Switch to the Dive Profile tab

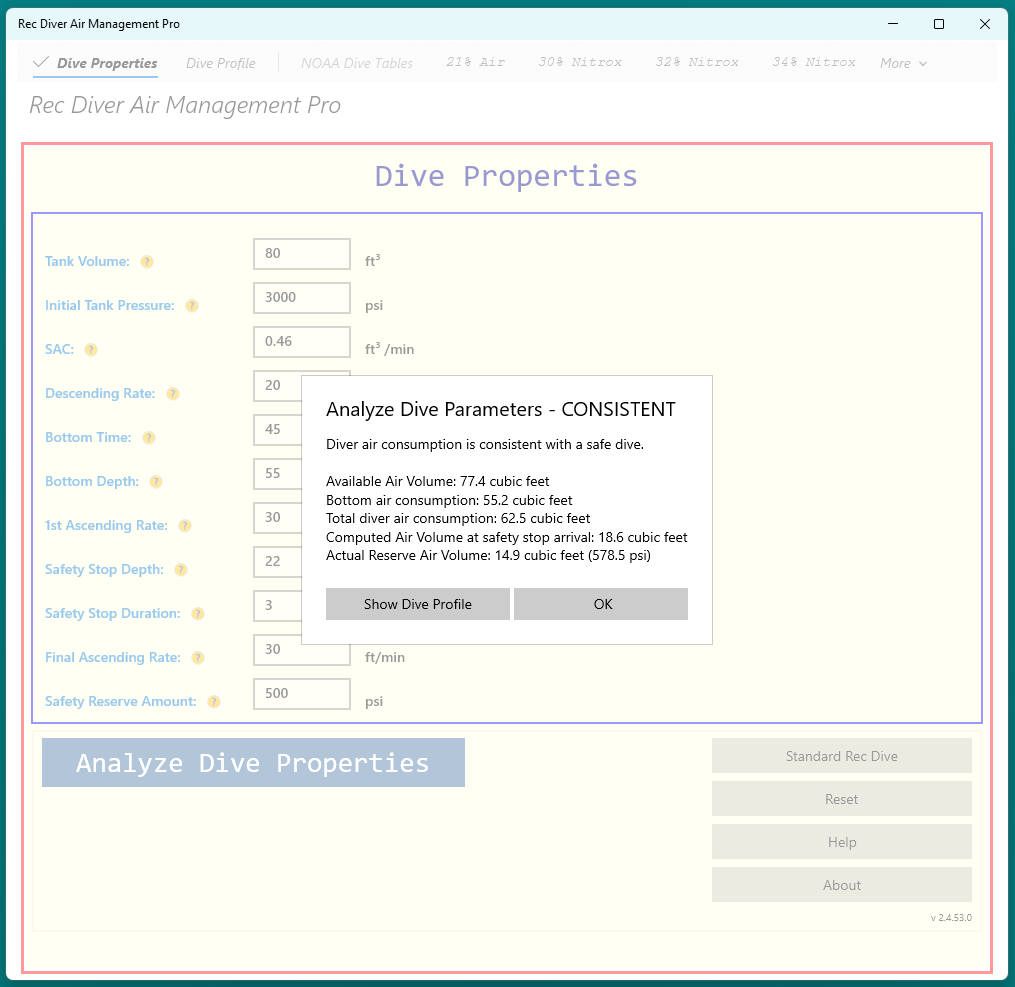(221, 63)
